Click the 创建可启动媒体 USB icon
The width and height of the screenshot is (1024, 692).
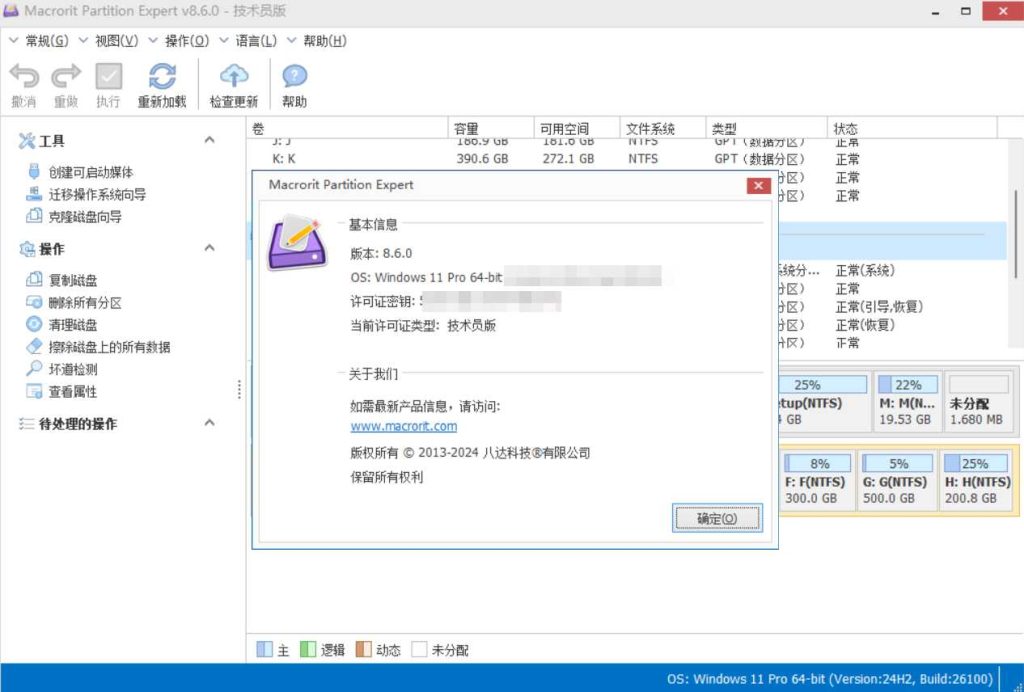tap(34, 172)
